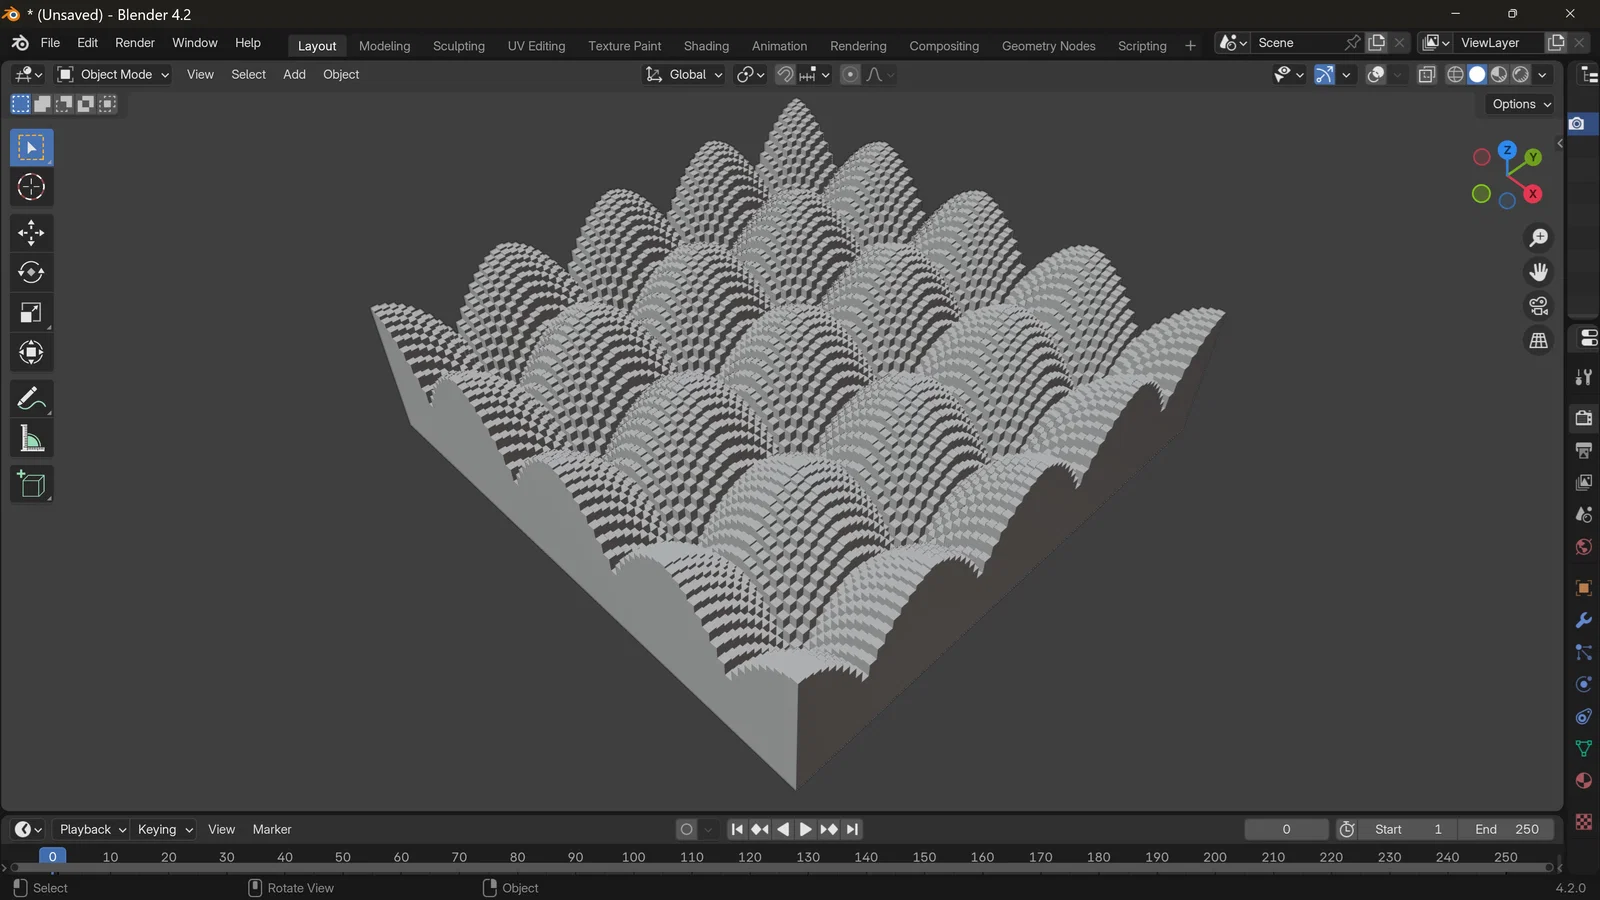Open the Object Mode dropdown
The image size is (1600, 900).
point(113,75)
